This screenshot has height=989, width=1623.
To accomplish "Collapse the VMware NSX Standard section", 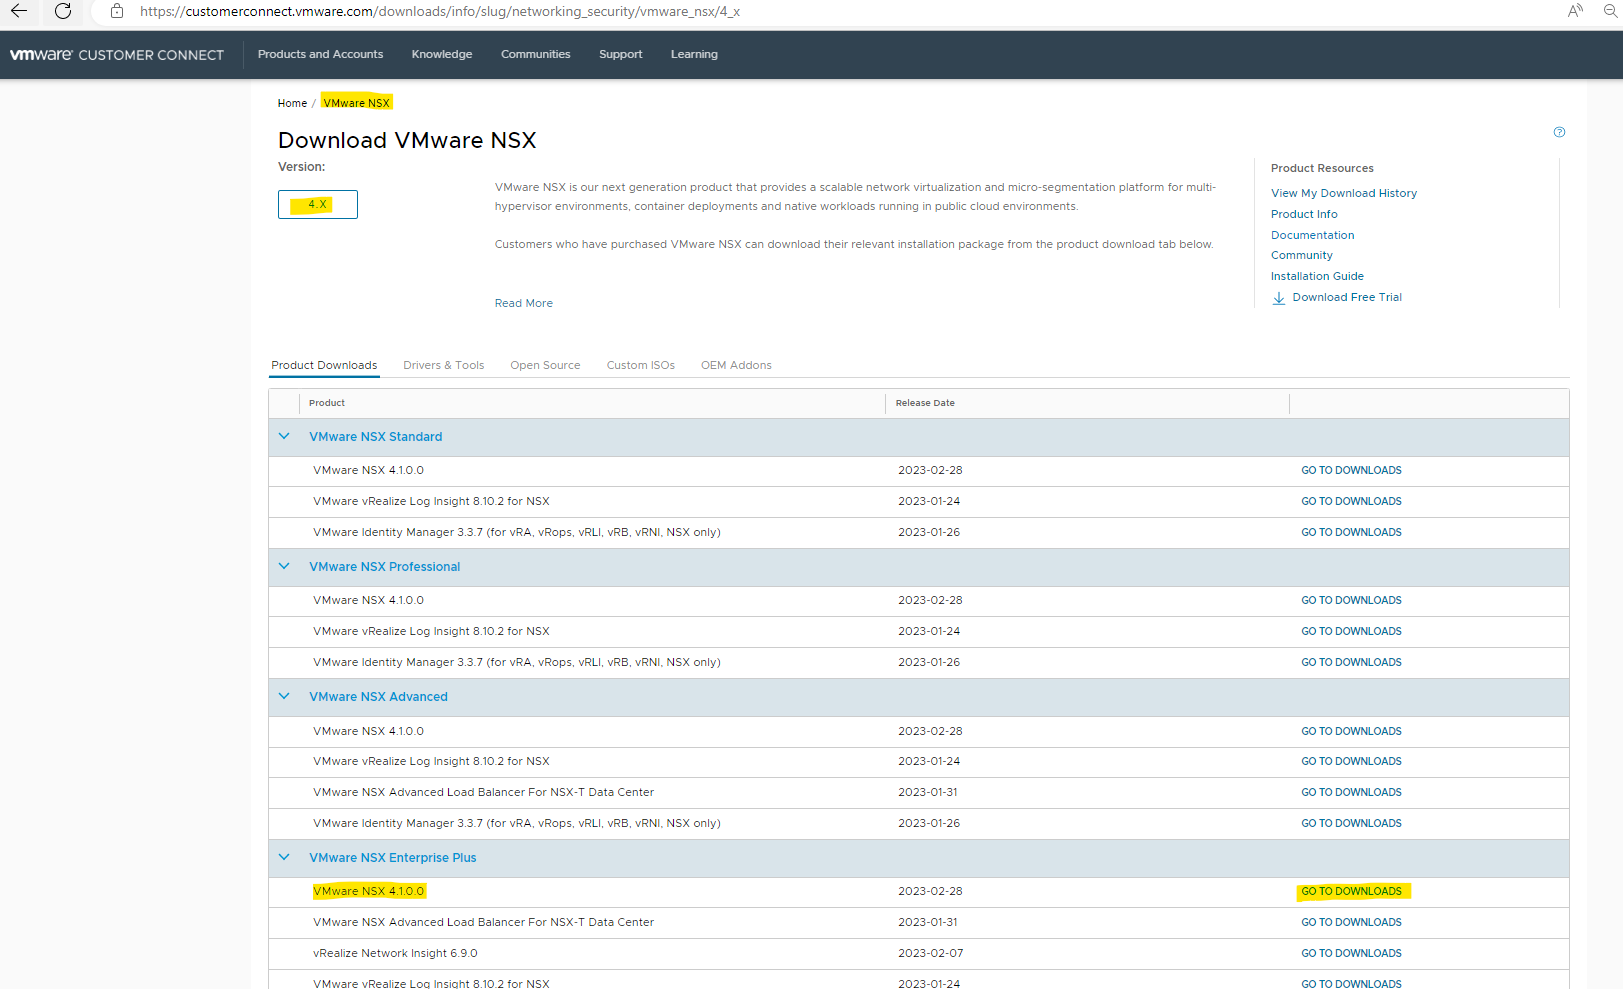I will (284, 437).
